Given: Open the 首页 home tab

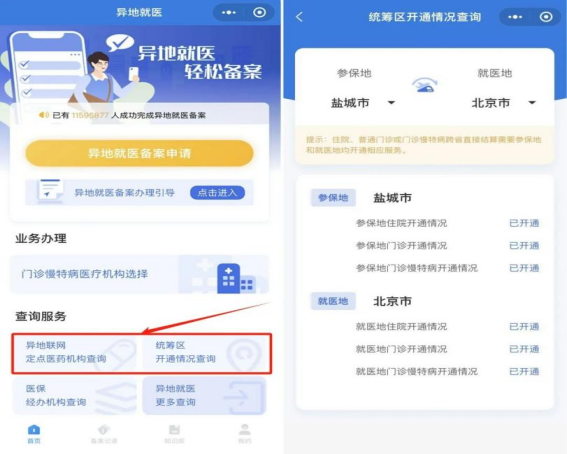Looking at the screenshot, I should 34,434.
